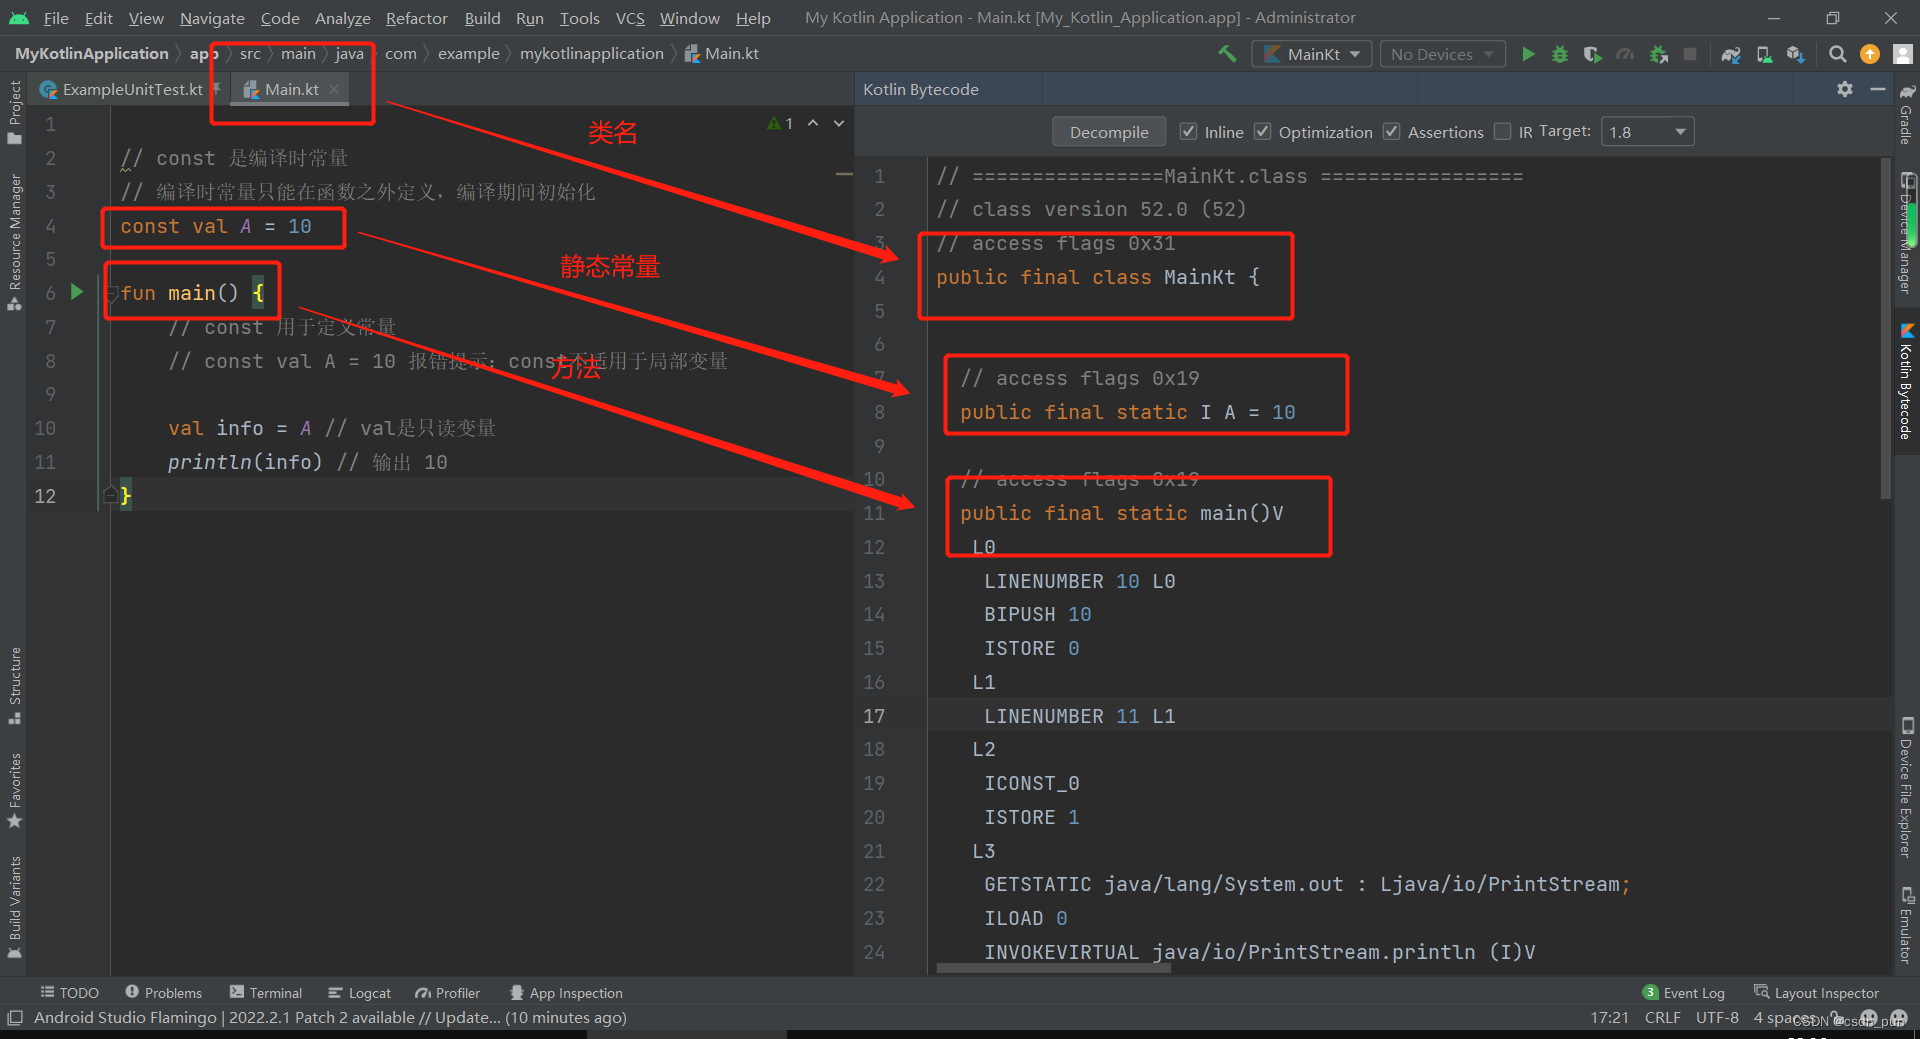Click UTF-8 encoding in status bar
This screenshot has width=1920, height=1039.
(1717, 1017)
